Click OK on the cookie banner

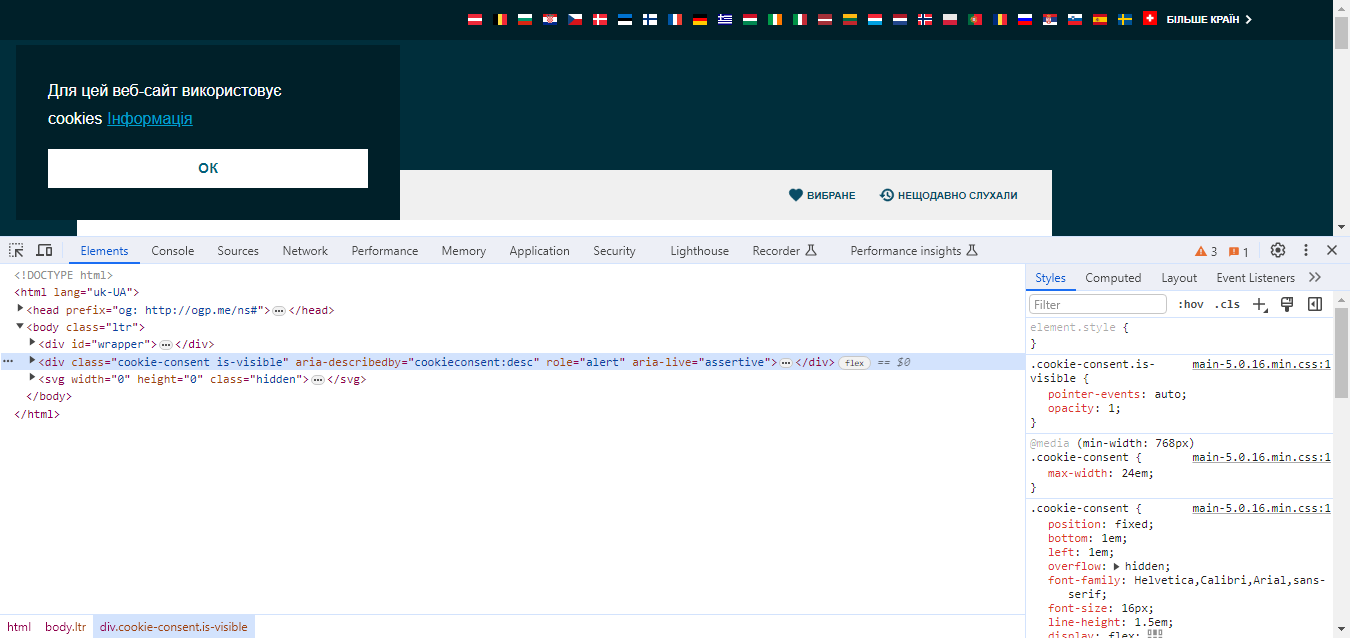tap(207, 167)
